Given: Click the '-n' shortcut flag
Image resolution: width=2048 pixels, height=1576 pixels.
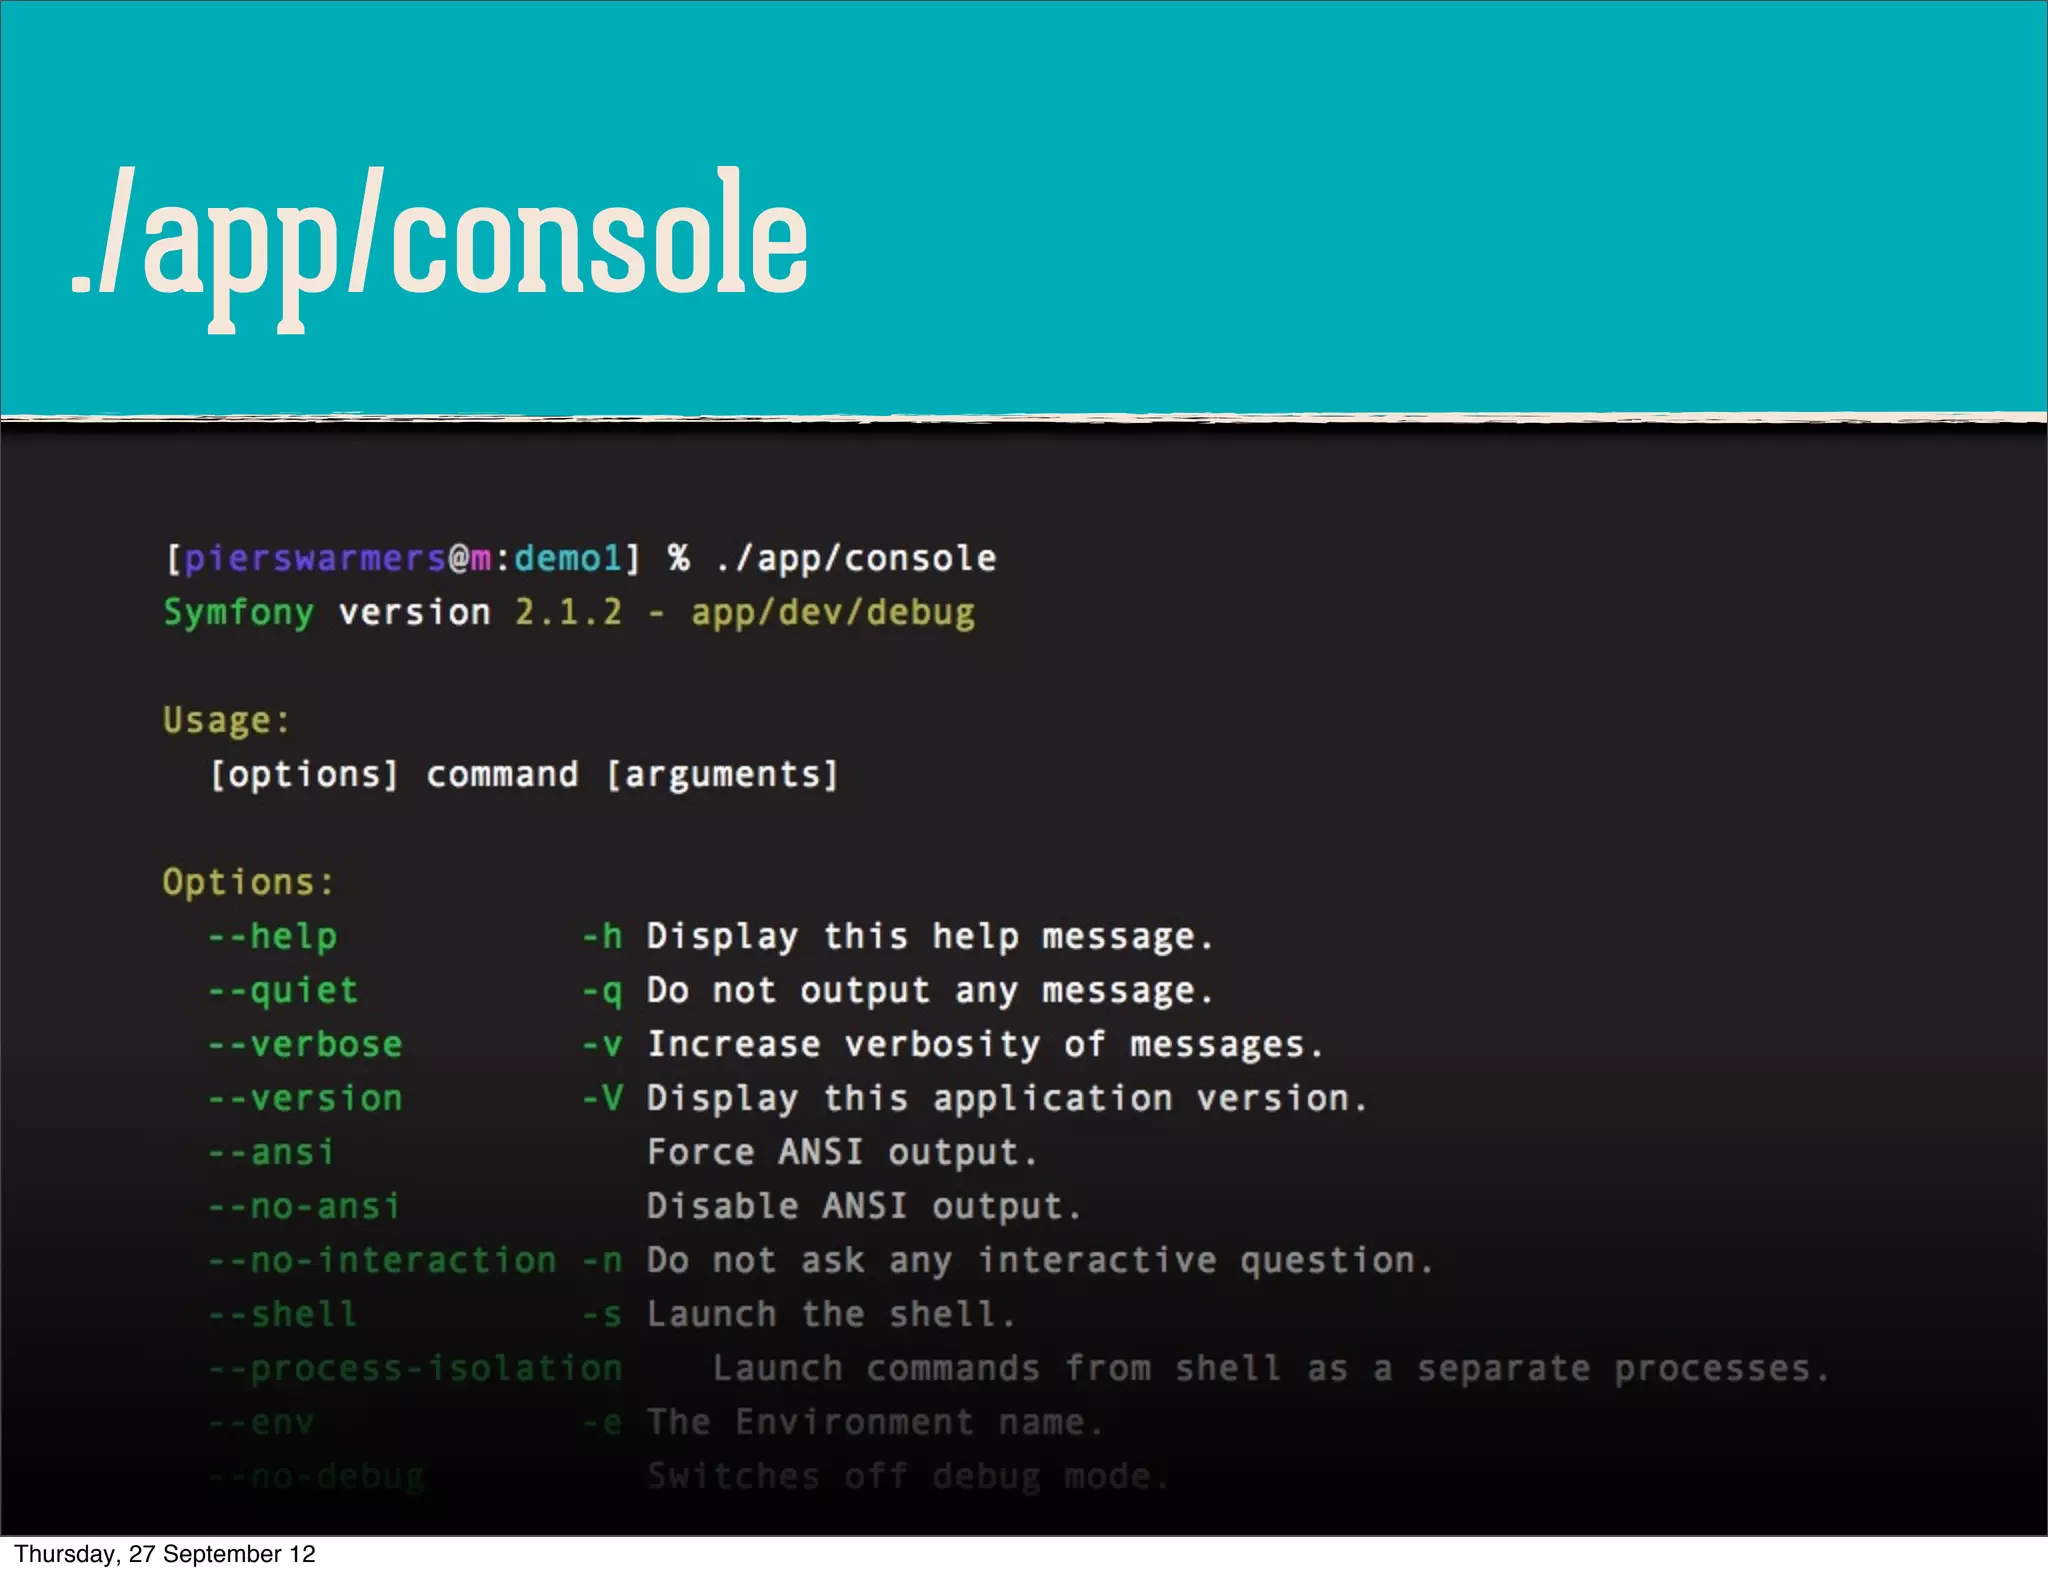Looking at the screenshot, I should [x=603, y=1262].
